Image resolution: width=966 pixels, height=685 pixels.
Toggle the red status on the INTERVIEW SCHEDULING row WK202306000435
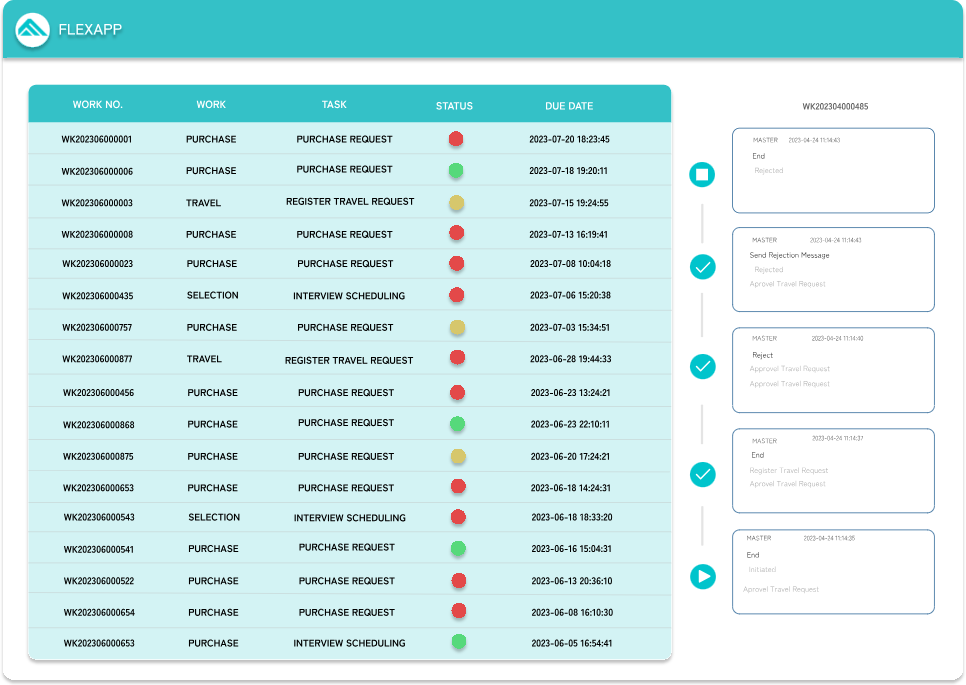(x=457, y=295)
